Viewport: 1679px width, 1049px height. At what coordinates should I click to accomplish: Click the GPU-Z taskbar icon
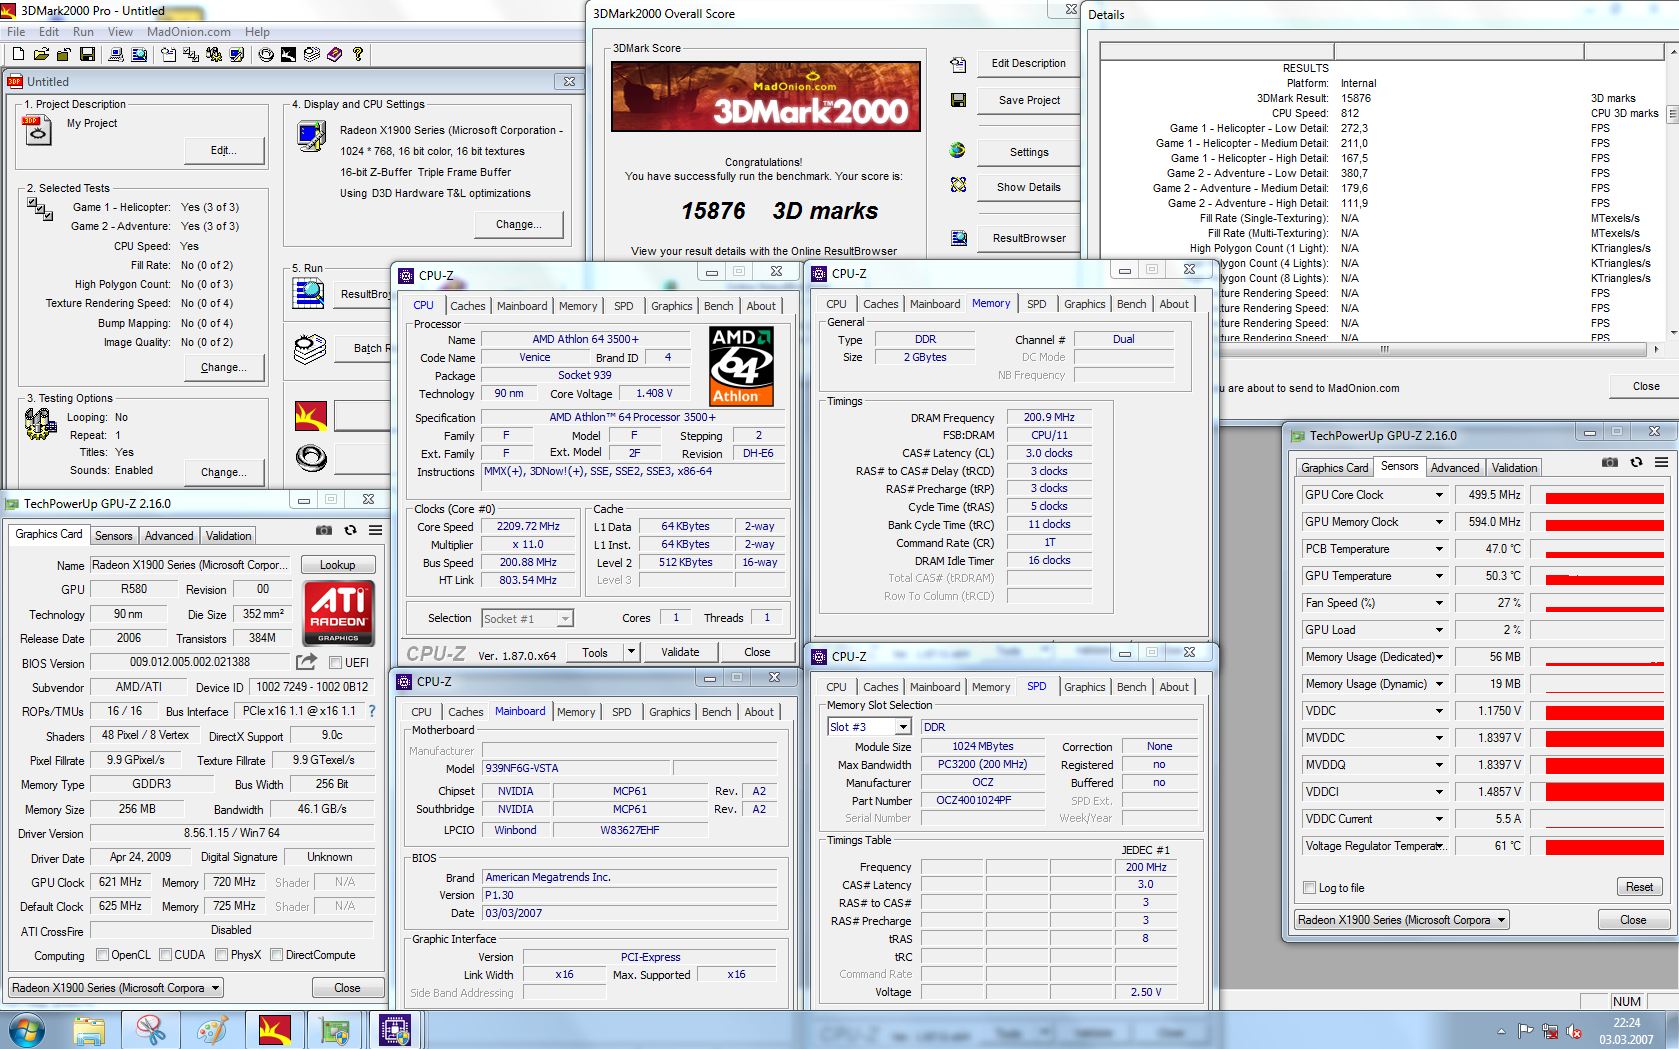click(x=334, y=1030)
